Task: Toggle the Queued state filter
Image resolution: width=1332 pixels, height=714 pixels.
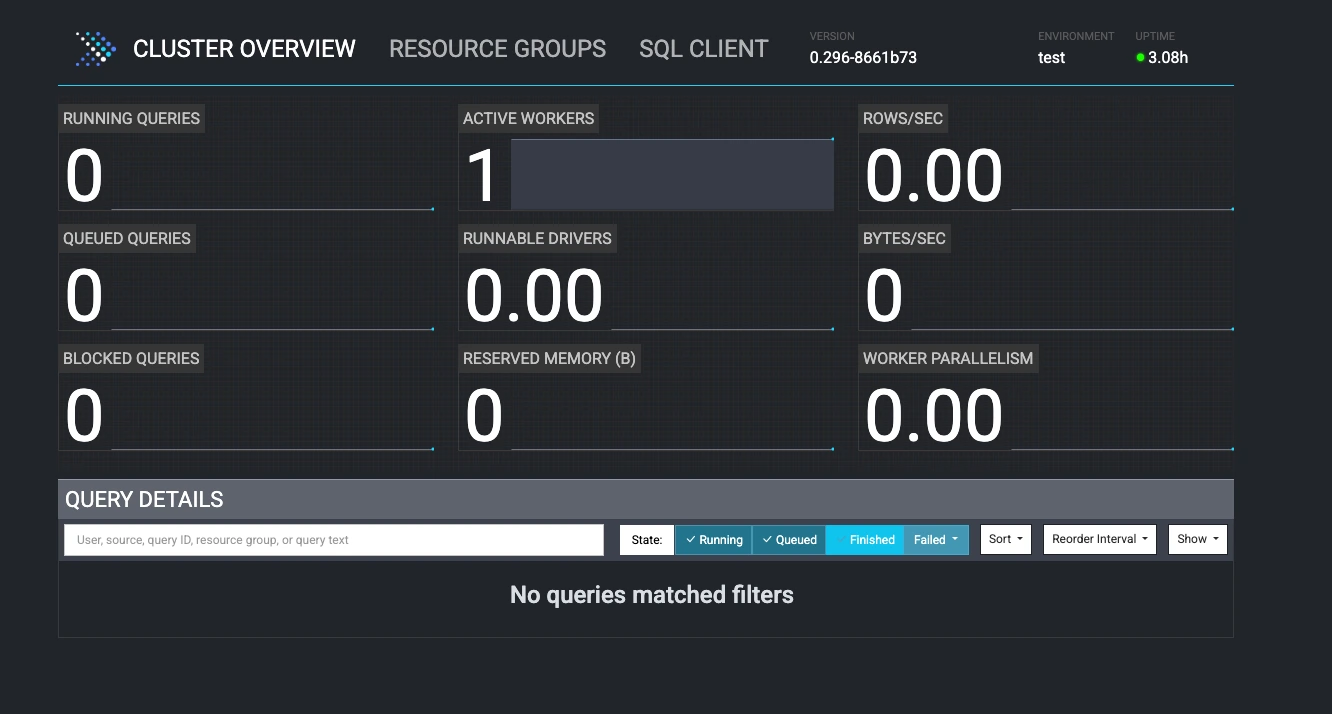Action: [788, 540]
